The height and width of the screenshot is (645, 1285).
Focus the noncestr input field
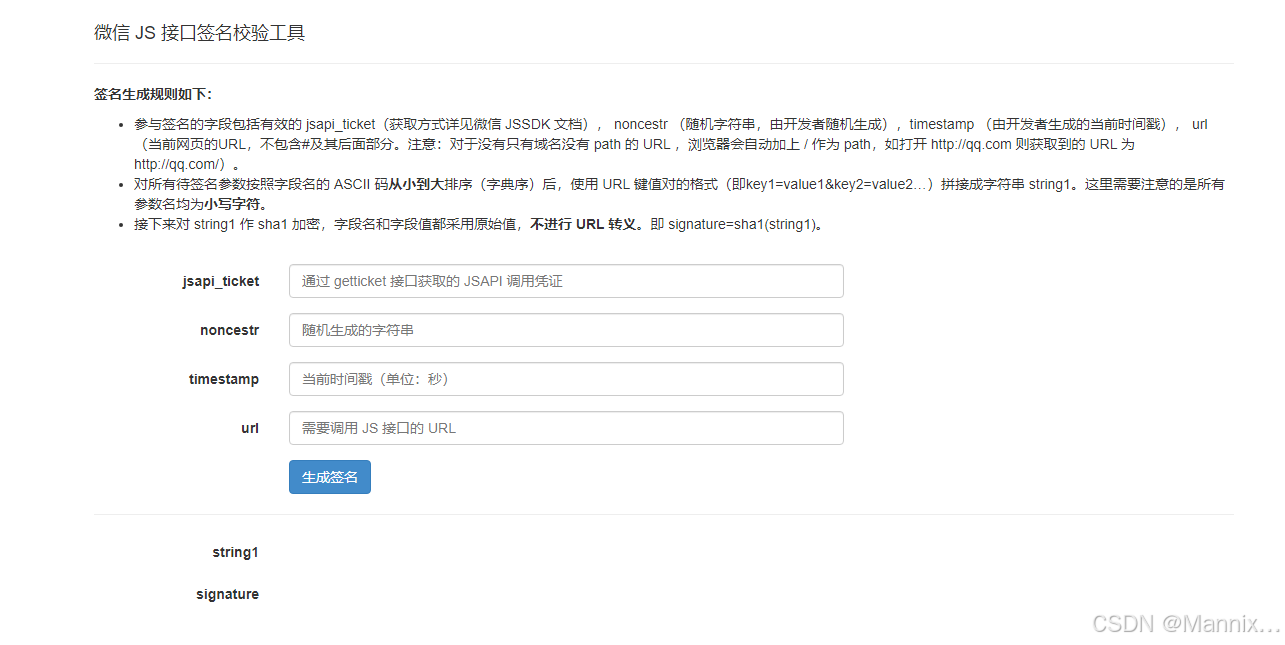pos(566,330)
